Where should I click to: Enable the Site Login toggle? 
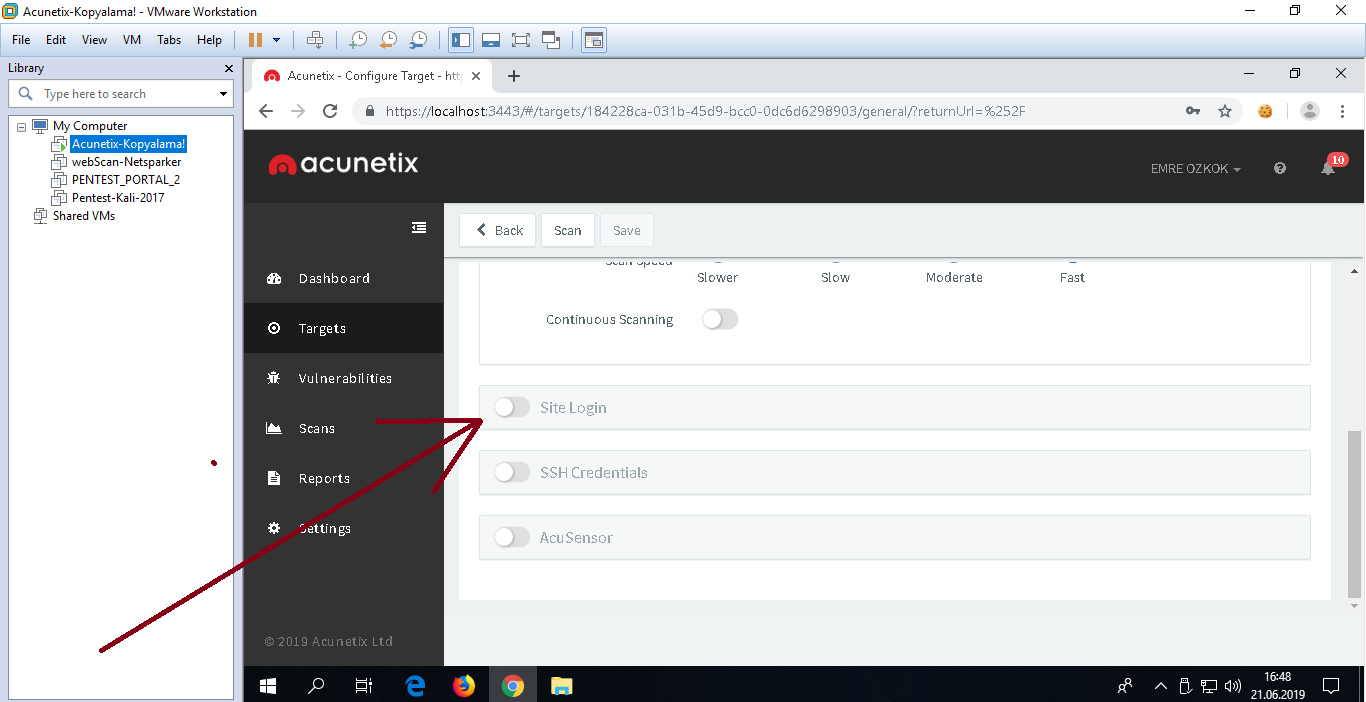[x=512, y=408]
